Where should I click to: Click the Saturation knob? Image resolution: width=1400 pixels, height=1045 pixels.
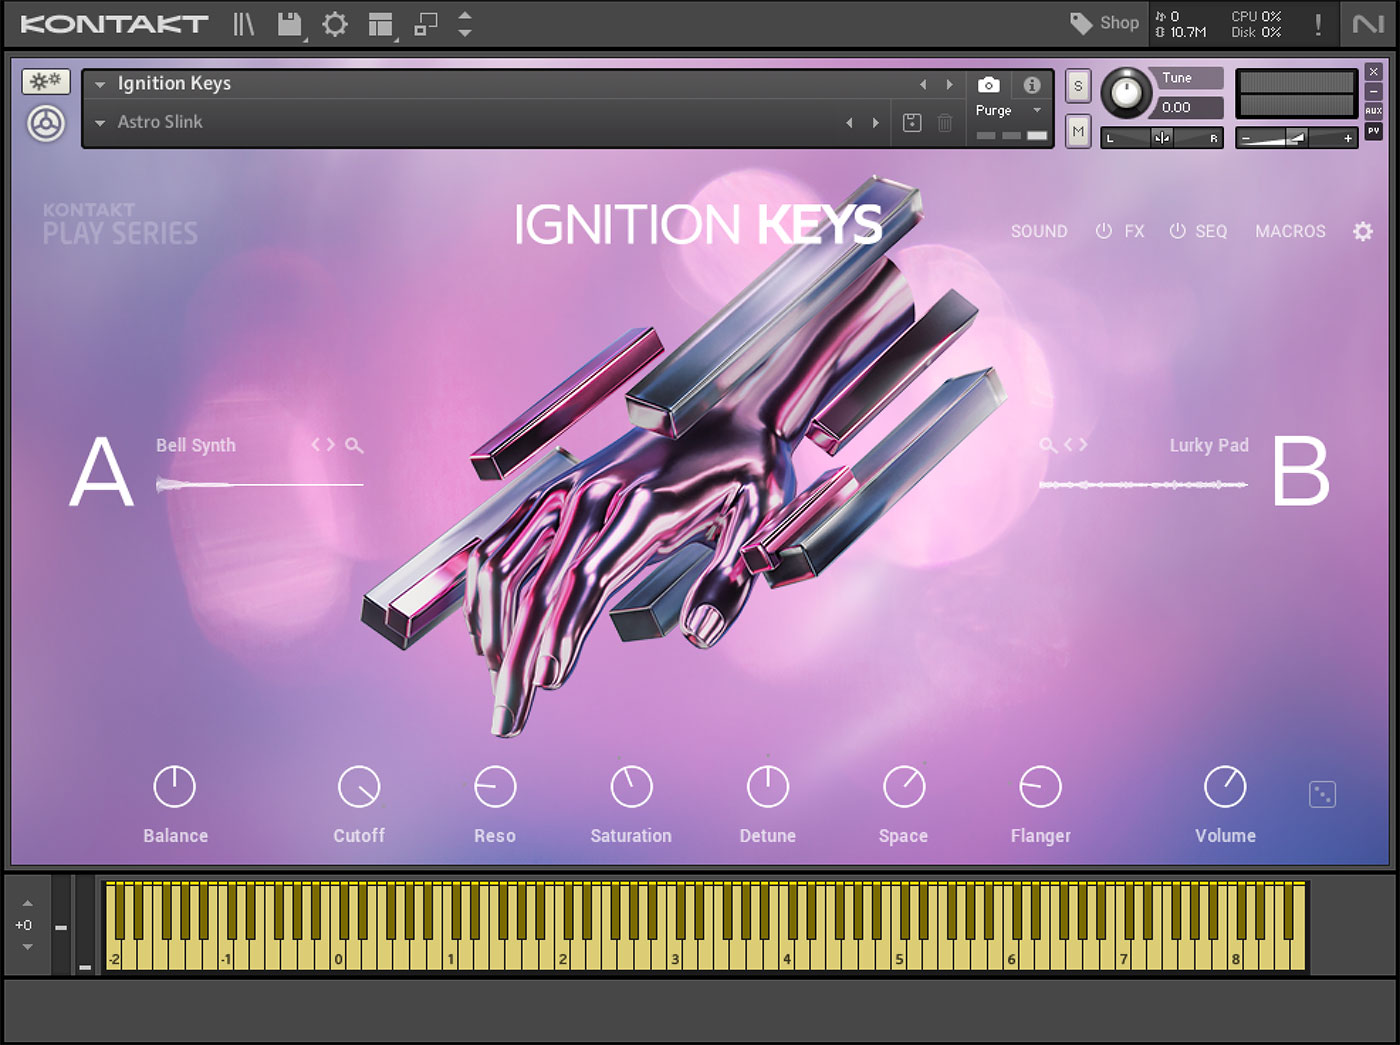tap(631, 787)
